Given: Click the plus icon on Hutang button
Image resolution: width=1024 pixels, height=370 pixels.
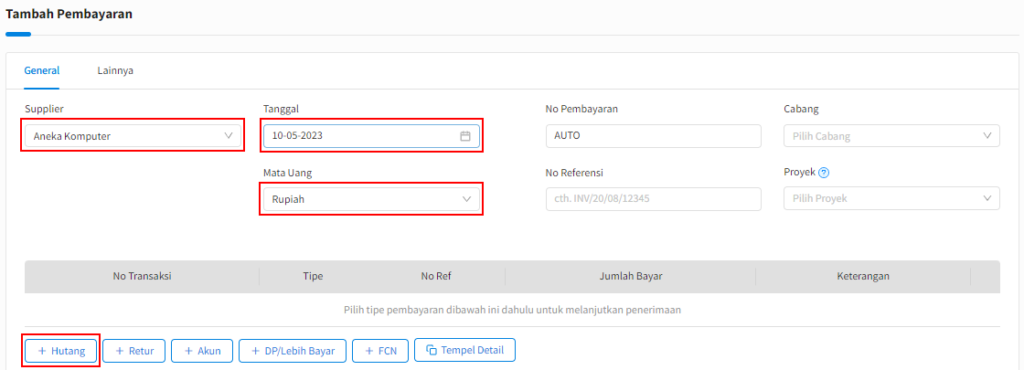Looking at the screenshot, I should click(42, 351).
